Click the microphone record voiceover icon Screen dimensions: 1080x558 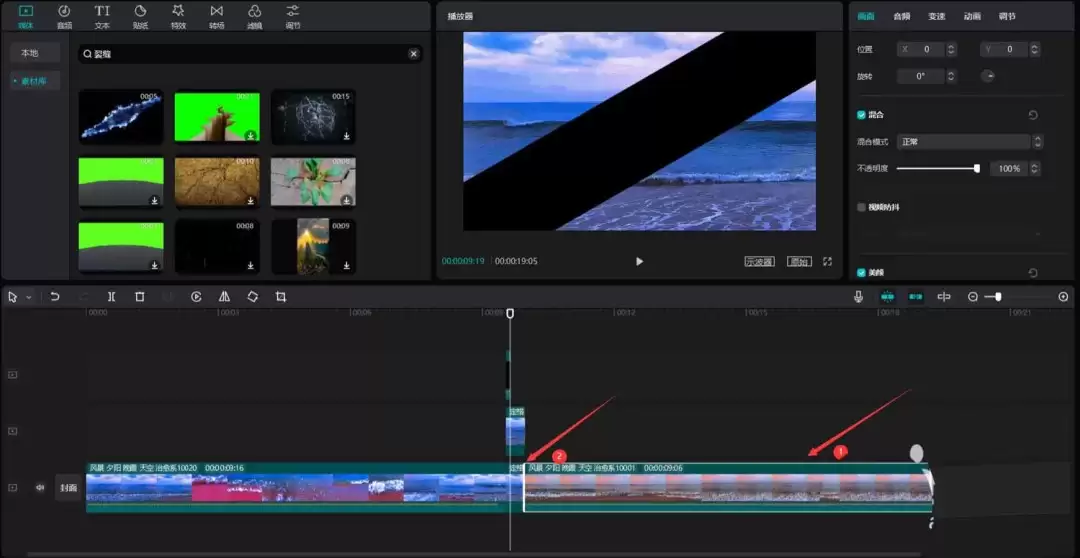coord(858,297)
